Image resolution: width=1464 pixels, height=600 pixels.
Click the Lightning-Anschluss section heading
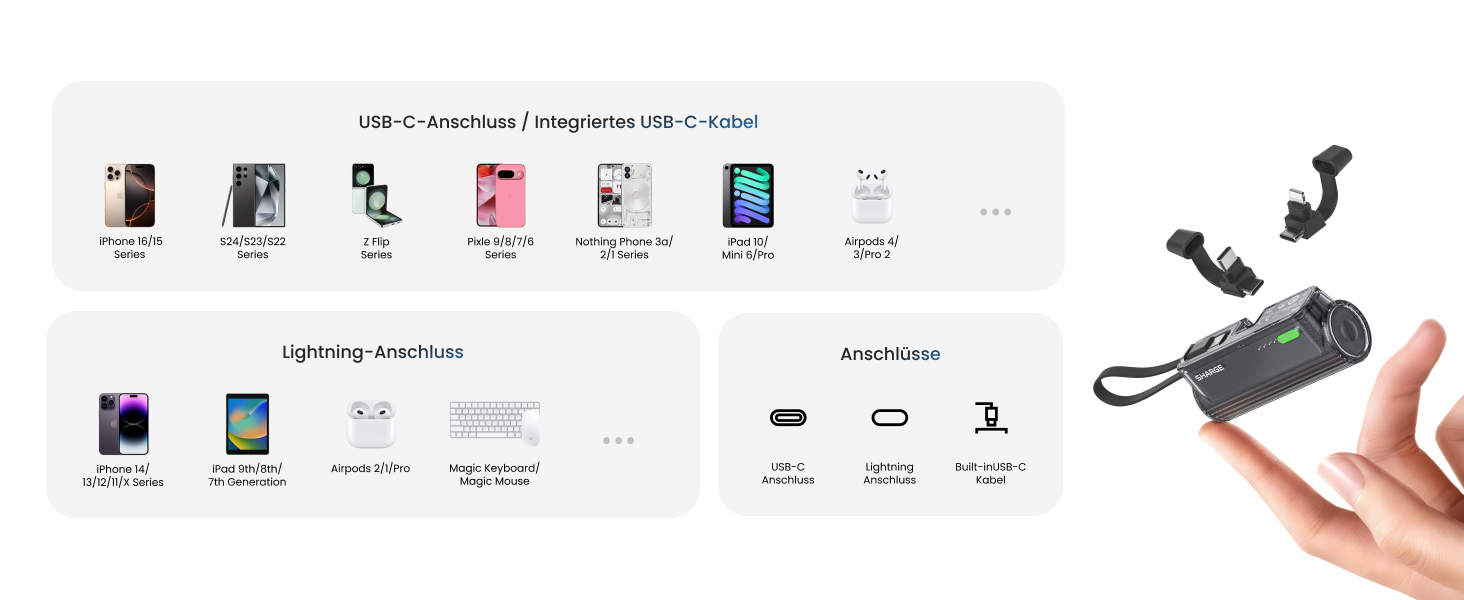coord(372,352)
